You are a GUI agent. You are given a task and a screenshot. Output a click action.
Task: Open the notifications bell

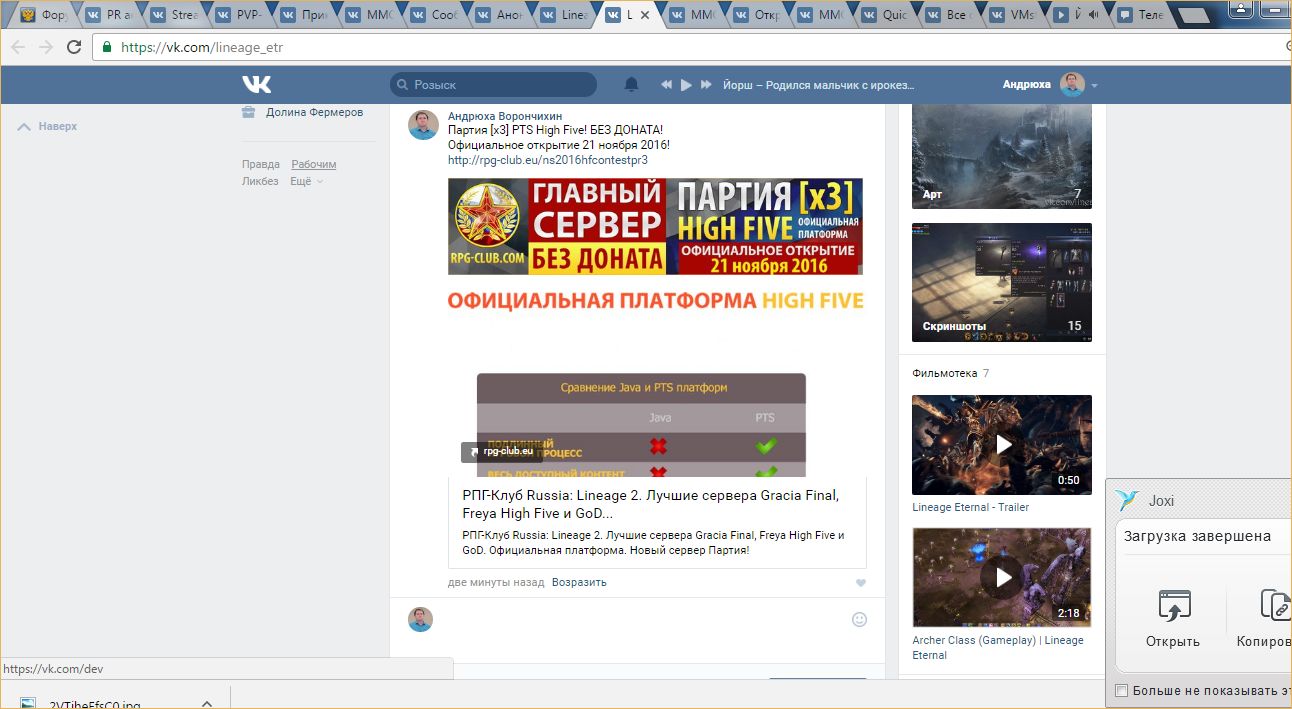point(631,85)
